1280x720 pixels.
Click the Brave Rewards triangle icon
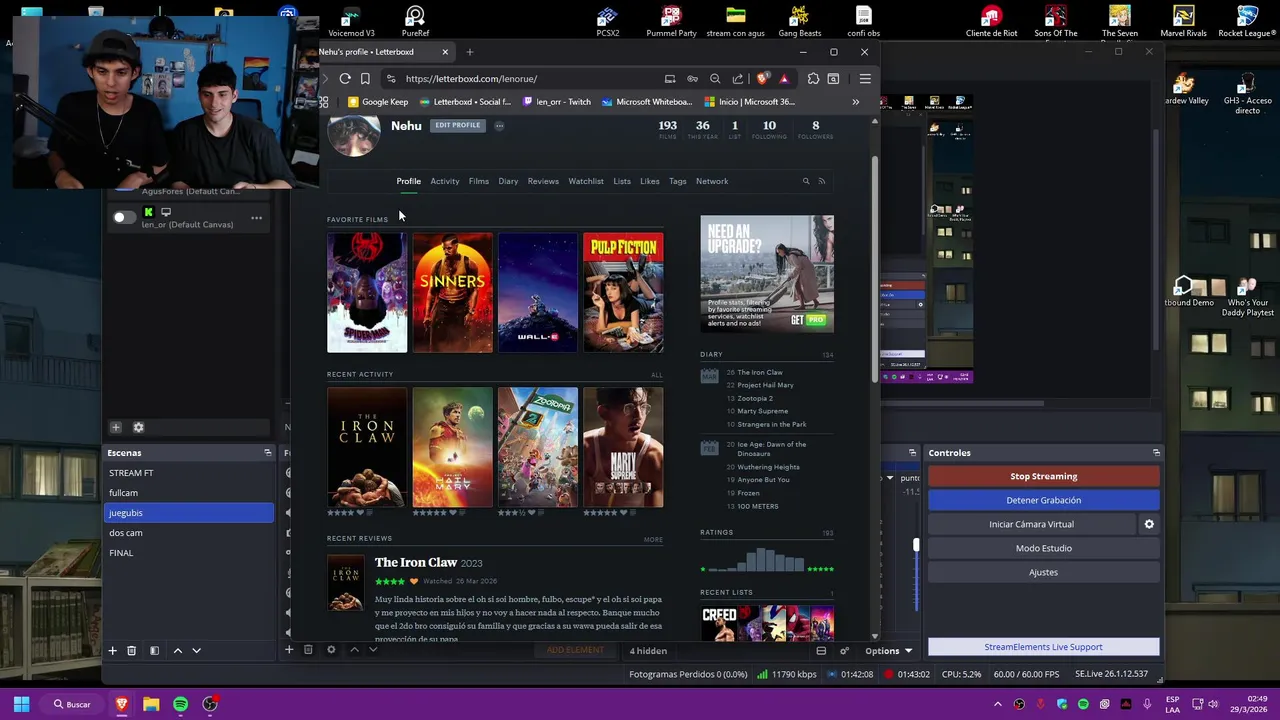[x=784, y=79]
